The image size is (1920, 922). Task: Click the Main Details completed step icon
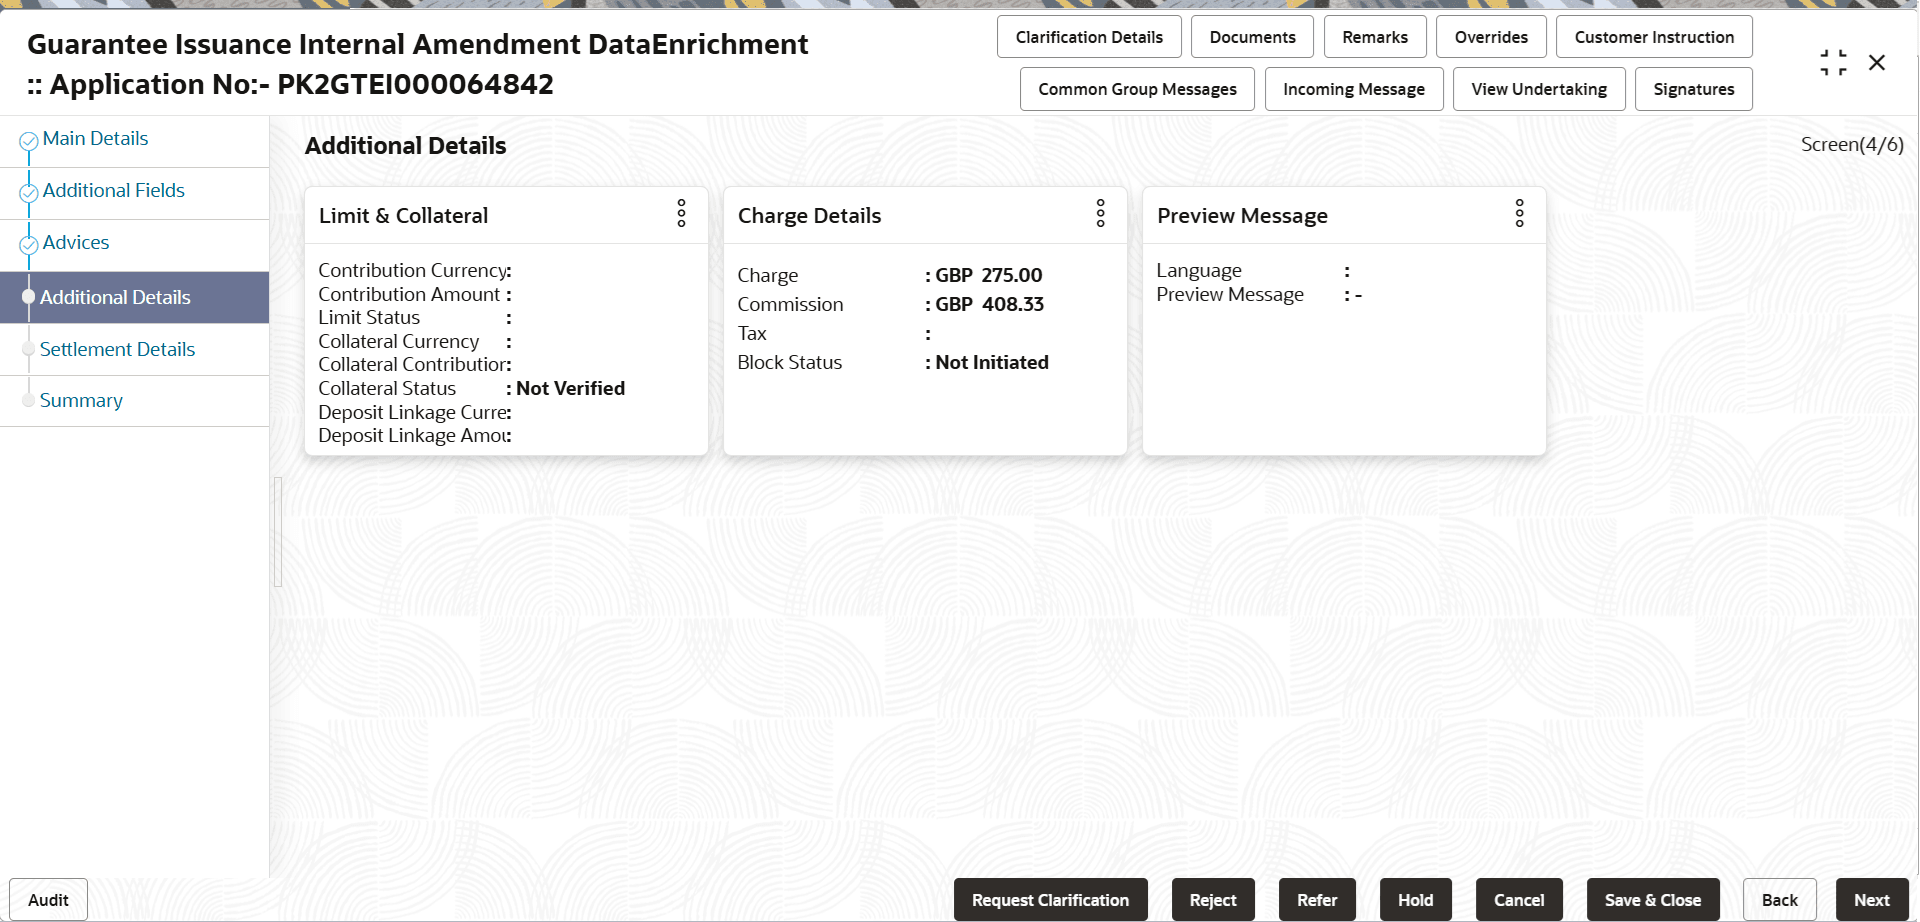point(29,141)
